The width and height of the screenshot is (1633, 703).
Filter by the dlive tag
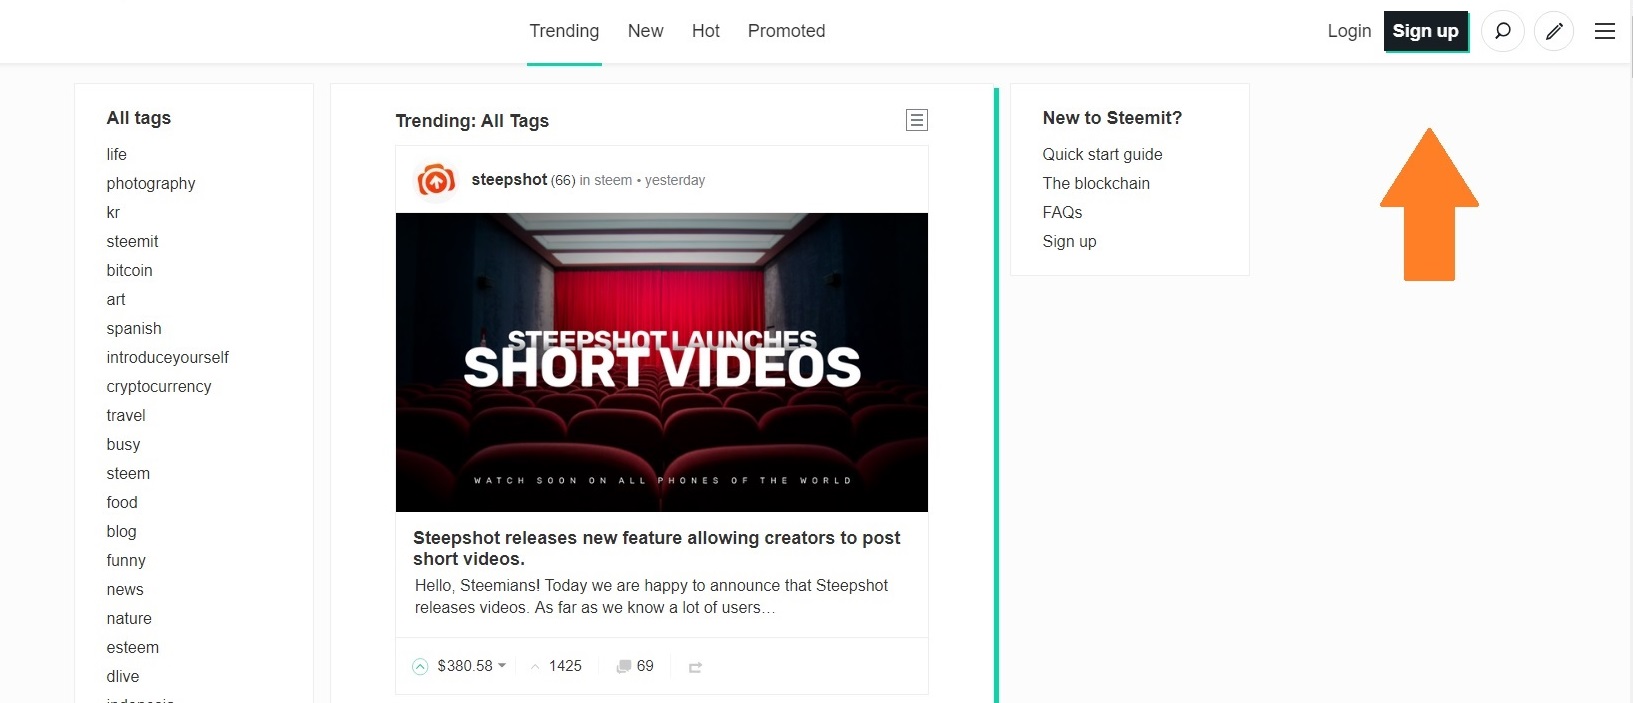click(123, 676)
